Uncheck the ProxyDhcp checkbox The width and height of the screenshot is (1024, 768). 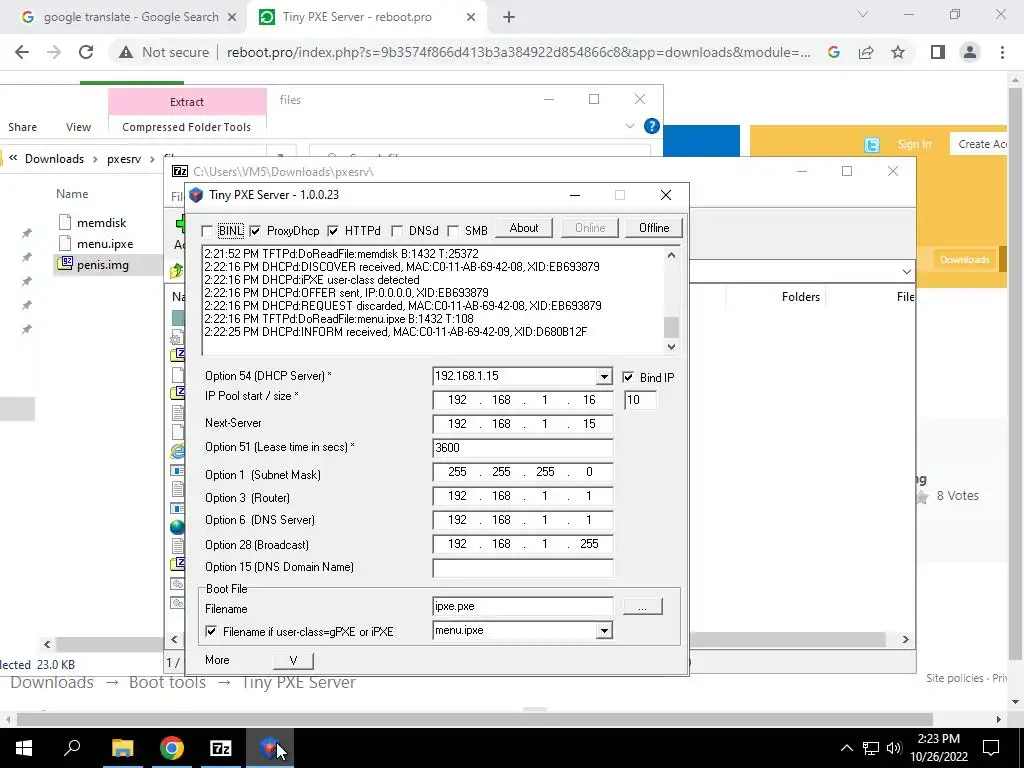tap(255, 231)
